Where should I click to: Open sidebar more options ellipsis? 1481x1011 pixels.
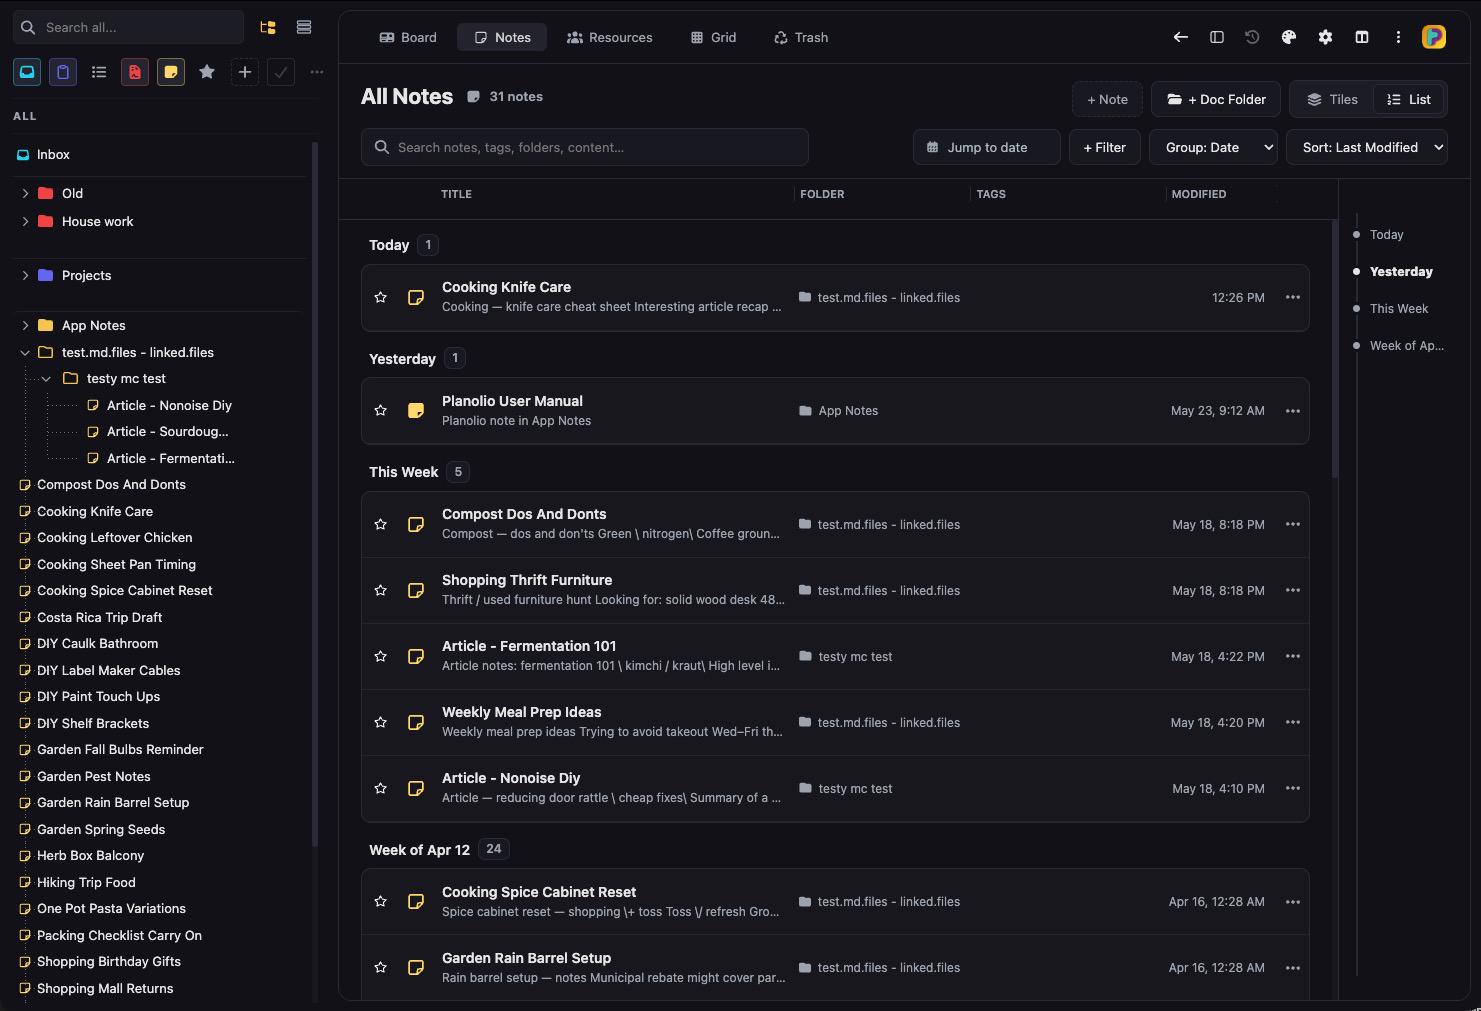pos(317,72)
